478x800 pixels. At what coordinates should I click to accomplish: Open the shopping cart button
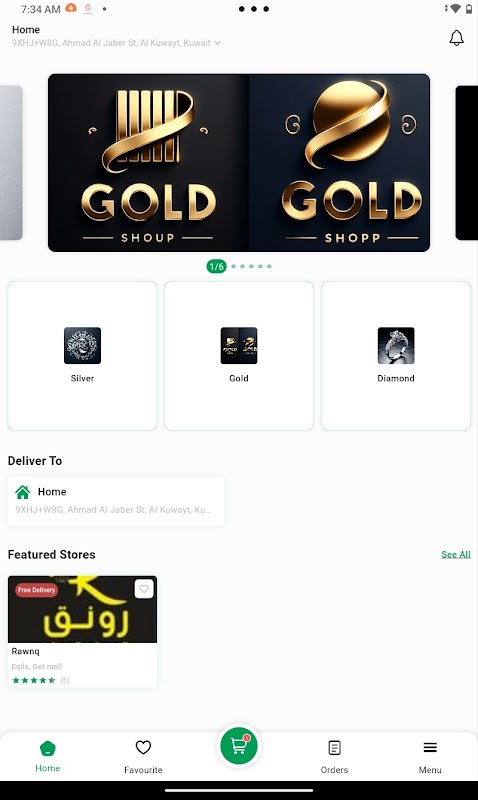pyautogui.click(x=239, y=746)
